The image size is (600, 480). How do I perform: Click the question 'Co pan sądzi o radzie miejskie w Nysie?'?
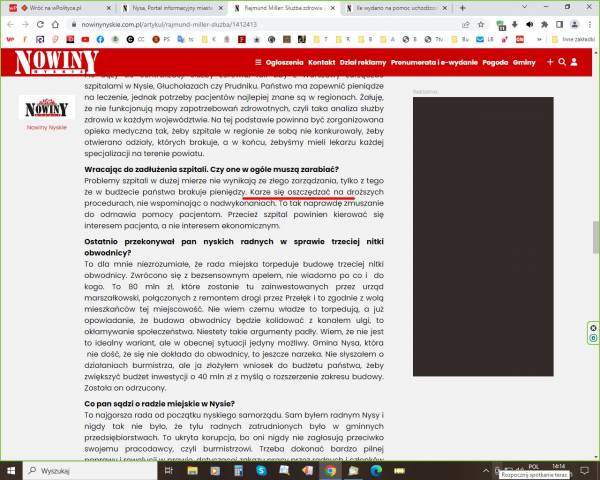coord(160,404)
